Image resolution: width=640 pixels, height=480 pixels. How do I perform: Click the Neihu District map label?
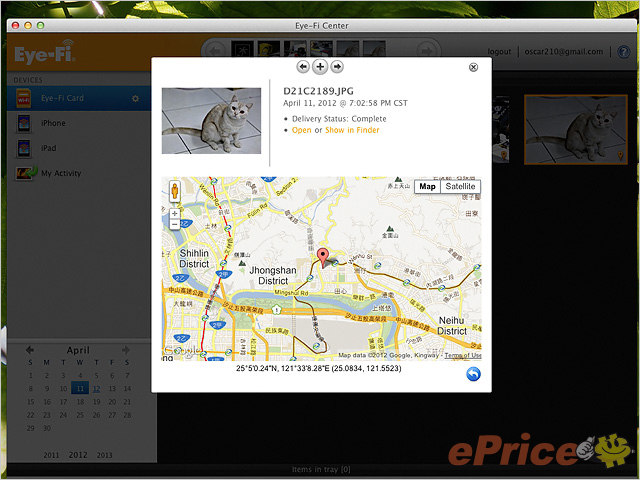coord(451,326)
